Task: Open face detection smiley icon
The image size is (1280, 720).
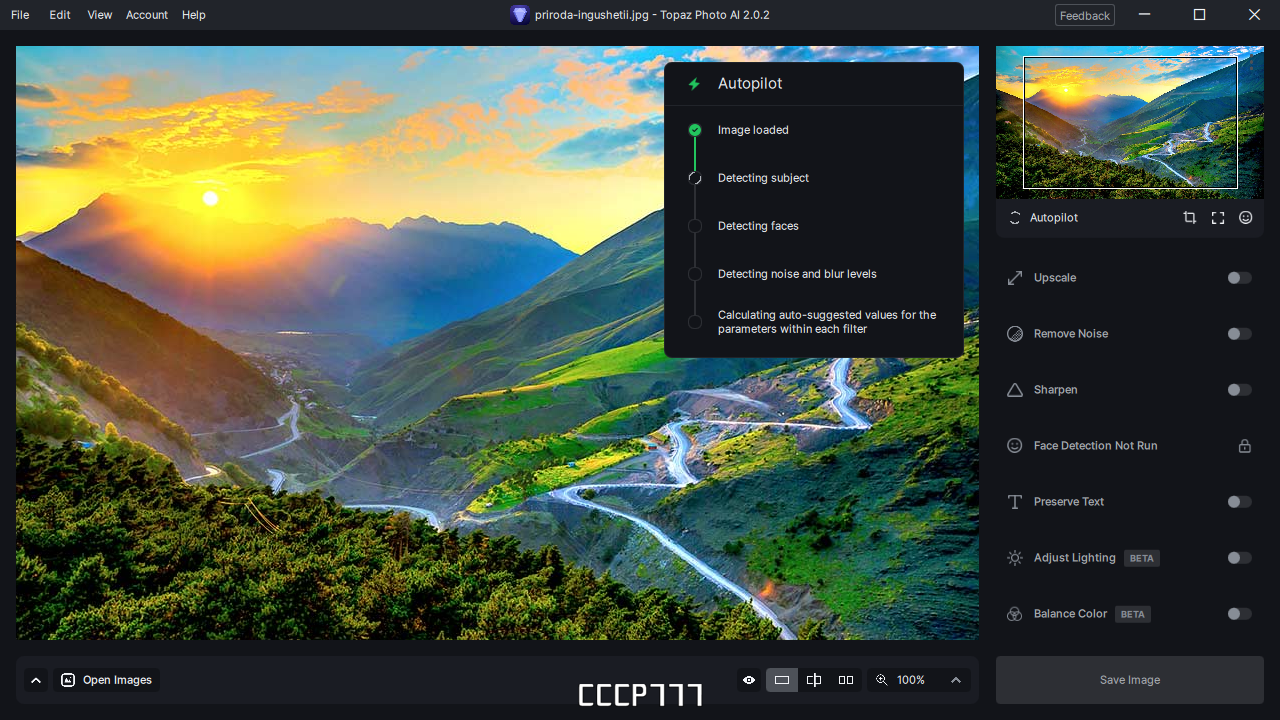Action: click(x=1245, y=217)
